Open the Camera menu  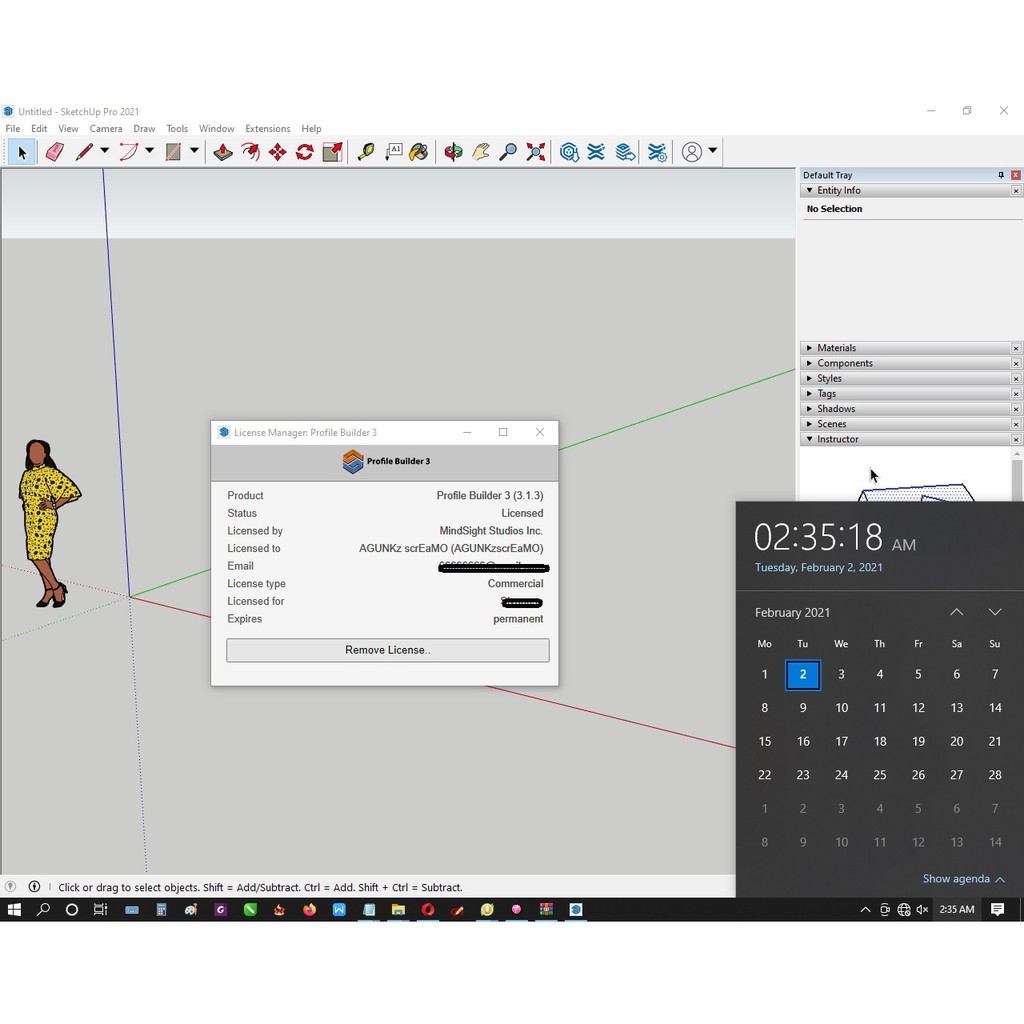[x=106, y=129]
